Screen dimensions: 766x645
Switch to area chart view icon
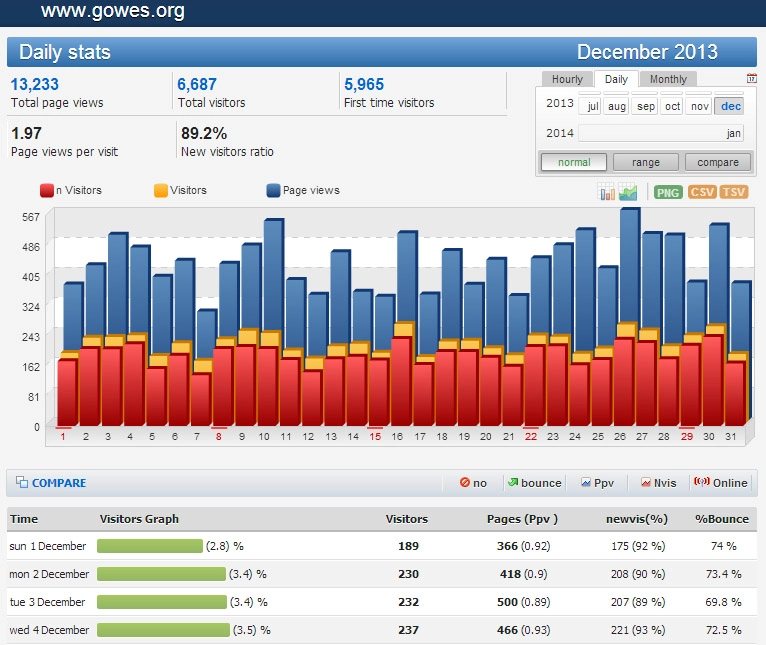pos(628,192)
